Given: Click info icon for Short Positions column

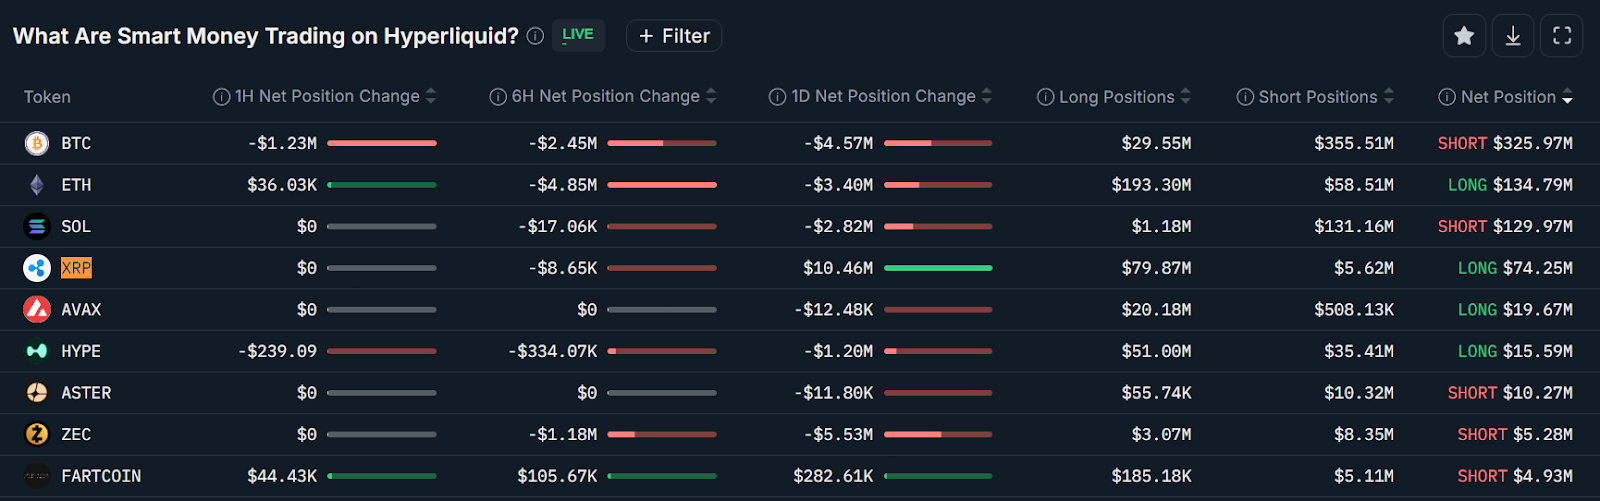Looking at the screenshot, I should pos(1245,97).
